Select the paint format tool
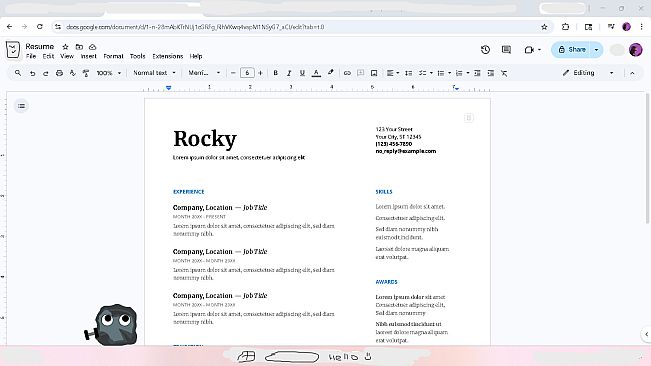Screen dimensions: 651x366 [x=86, y=73]
